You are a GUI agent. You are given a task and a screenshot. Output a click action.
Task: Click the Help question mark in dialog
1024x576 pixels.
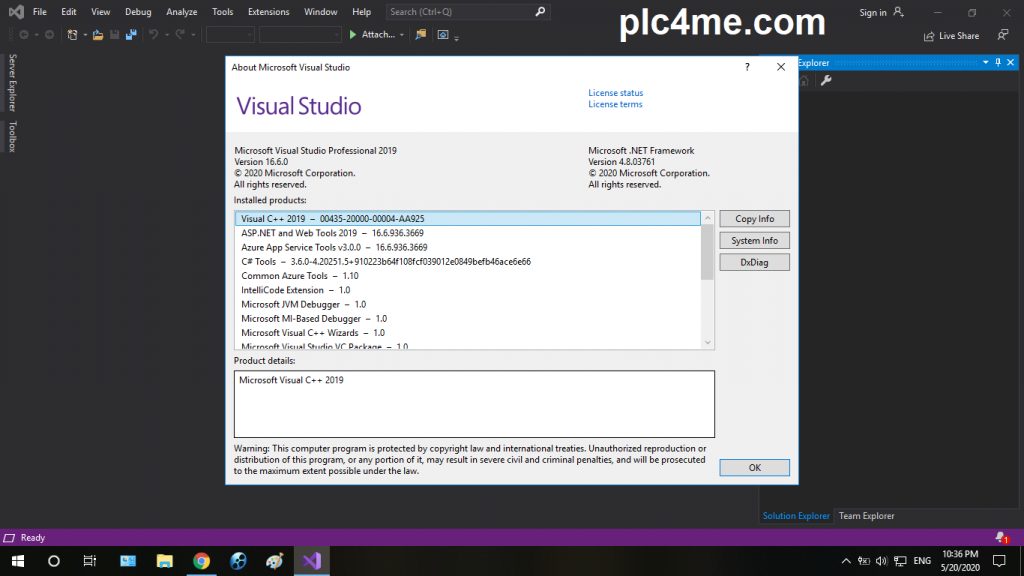(747, 67)
